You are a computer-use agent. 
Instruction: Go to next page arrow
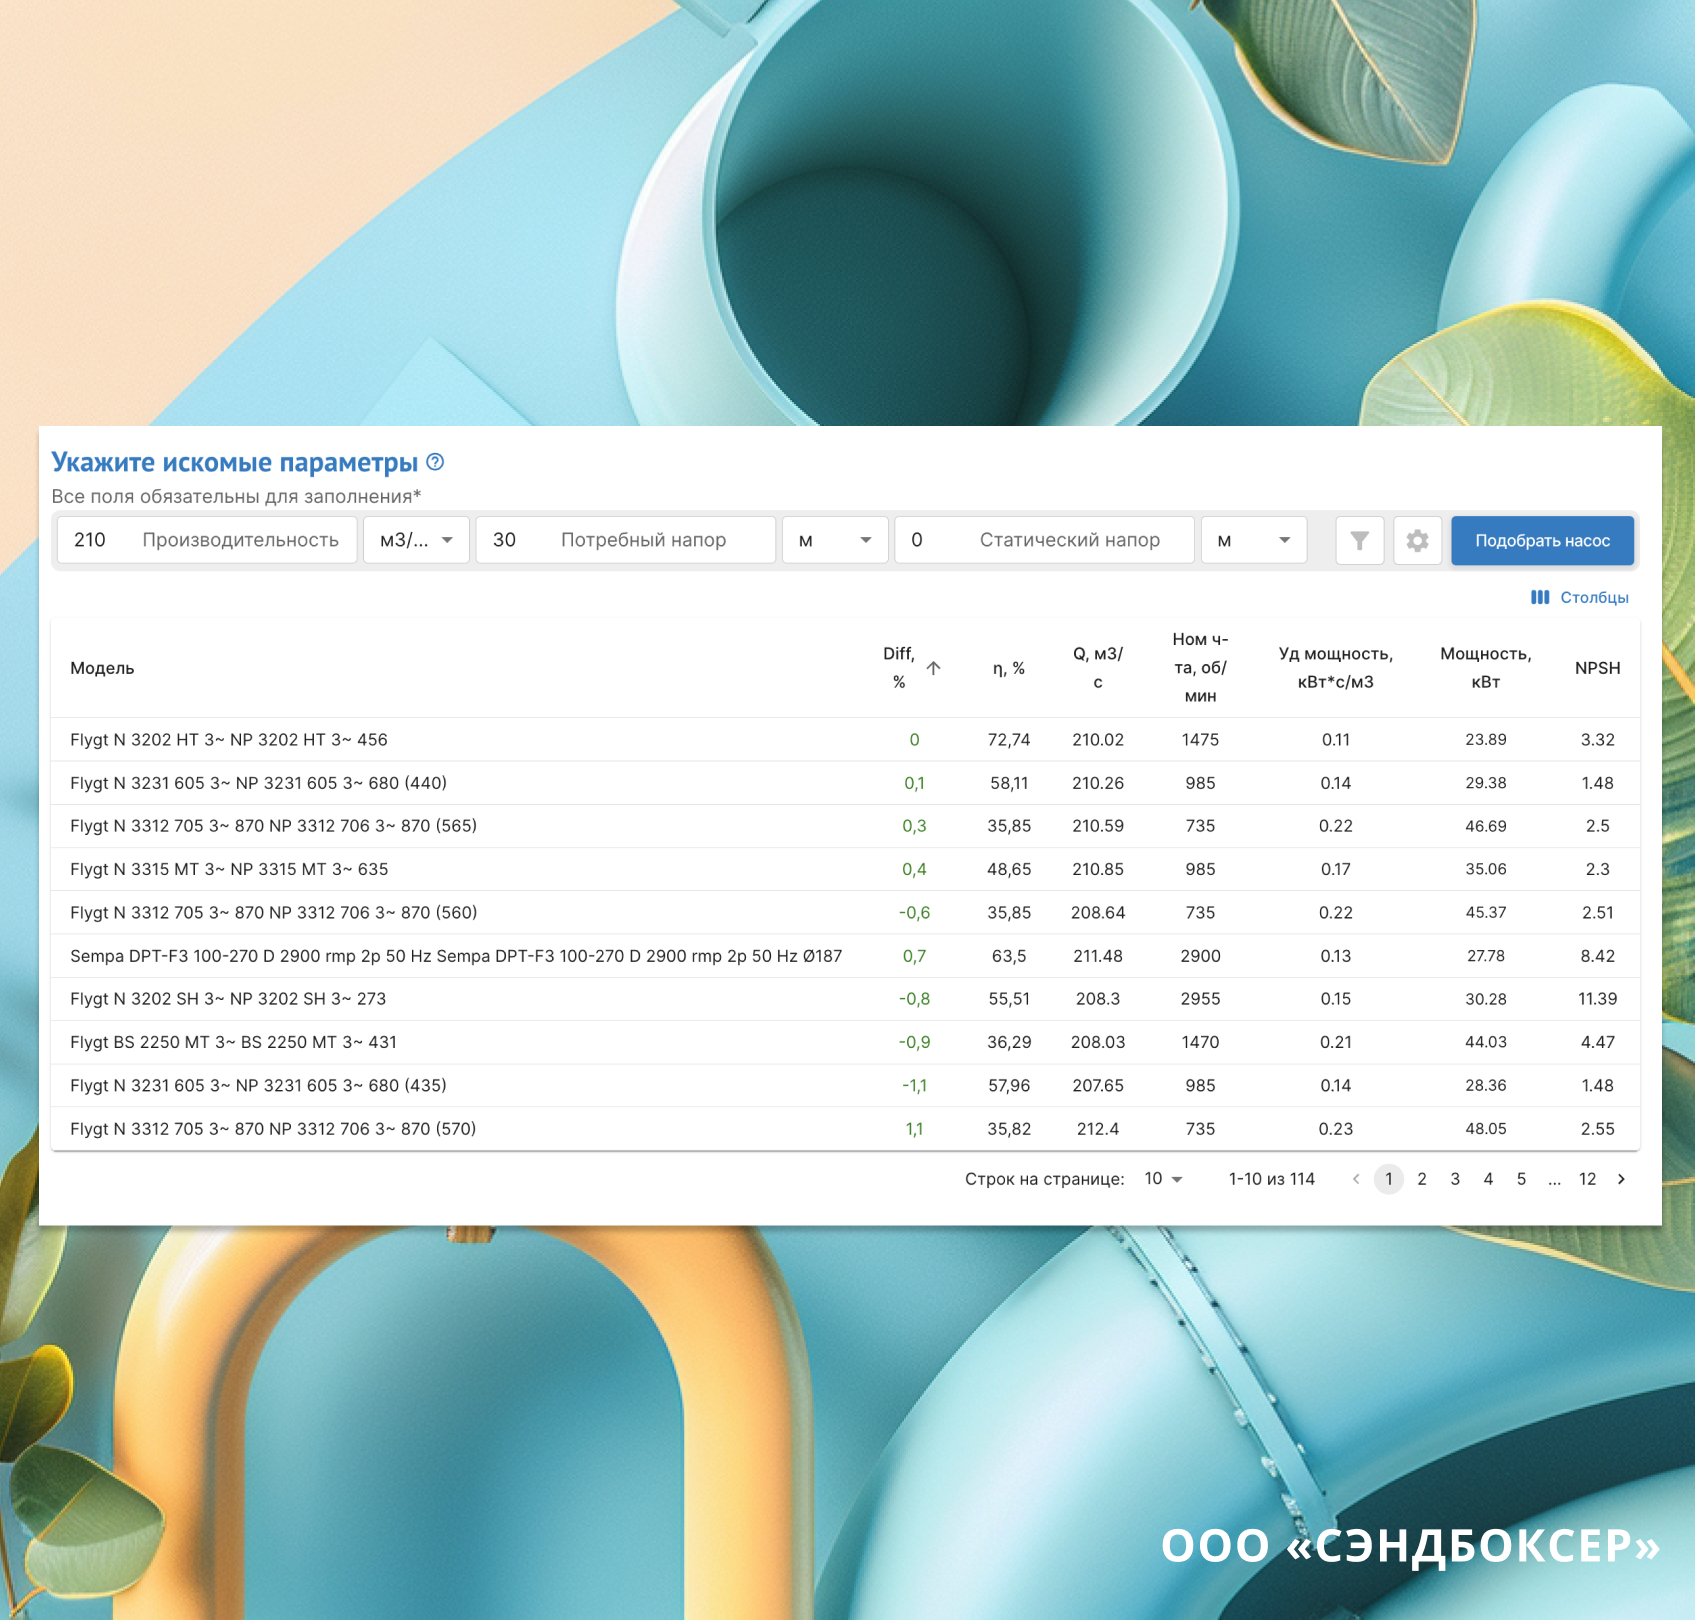click(x=1621, y=1179)
